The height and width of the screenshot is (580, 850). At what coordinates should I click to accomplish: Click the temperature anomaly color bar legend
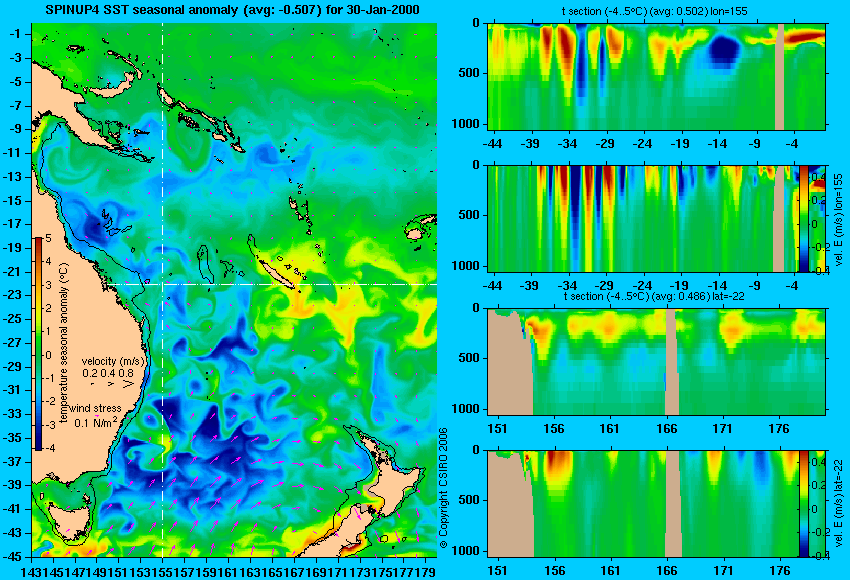click(x=39, y=344)
